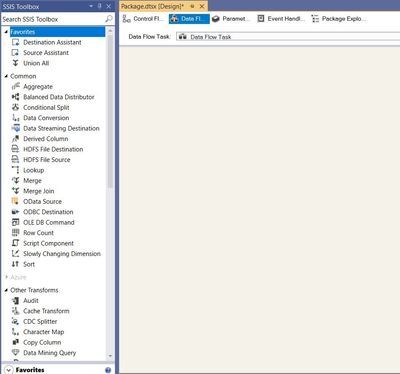Click the 'OLE DB Command' label
Viewport: 400px width, 374px height.
coord(49,222)
